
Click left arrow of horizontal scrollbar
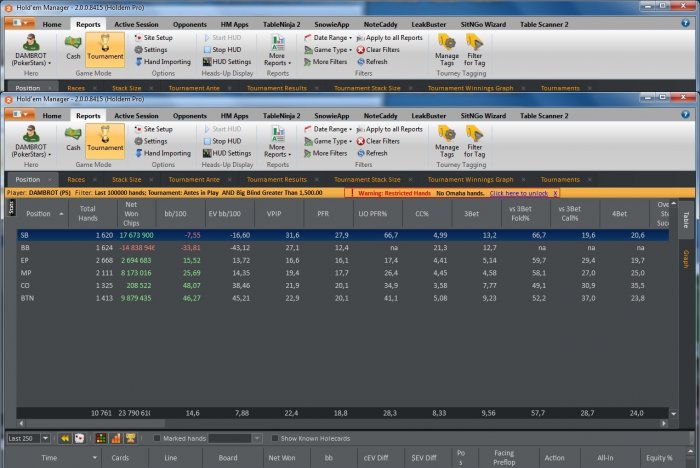tap(21, 423)
